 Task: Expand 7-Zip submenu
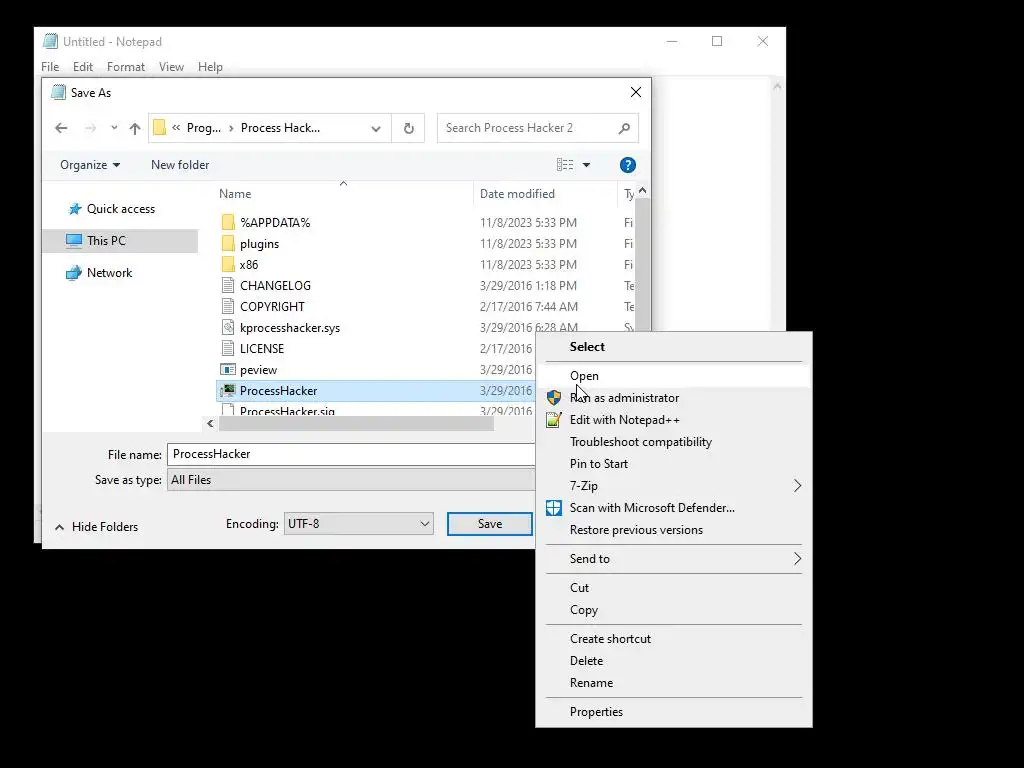pos(674,486)
